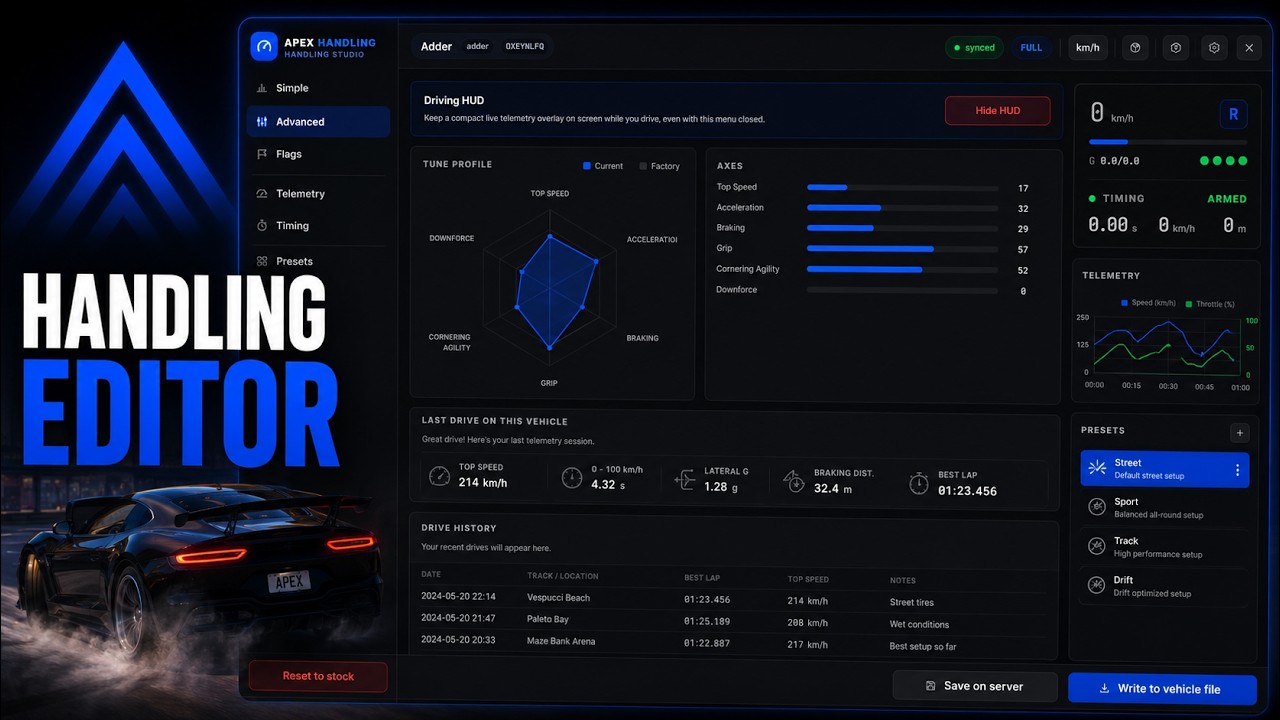Toggle the Factory series in Tune Profile legend
Image resolution: width=1280 pixels, height=720 pixels.
[659, 166]
